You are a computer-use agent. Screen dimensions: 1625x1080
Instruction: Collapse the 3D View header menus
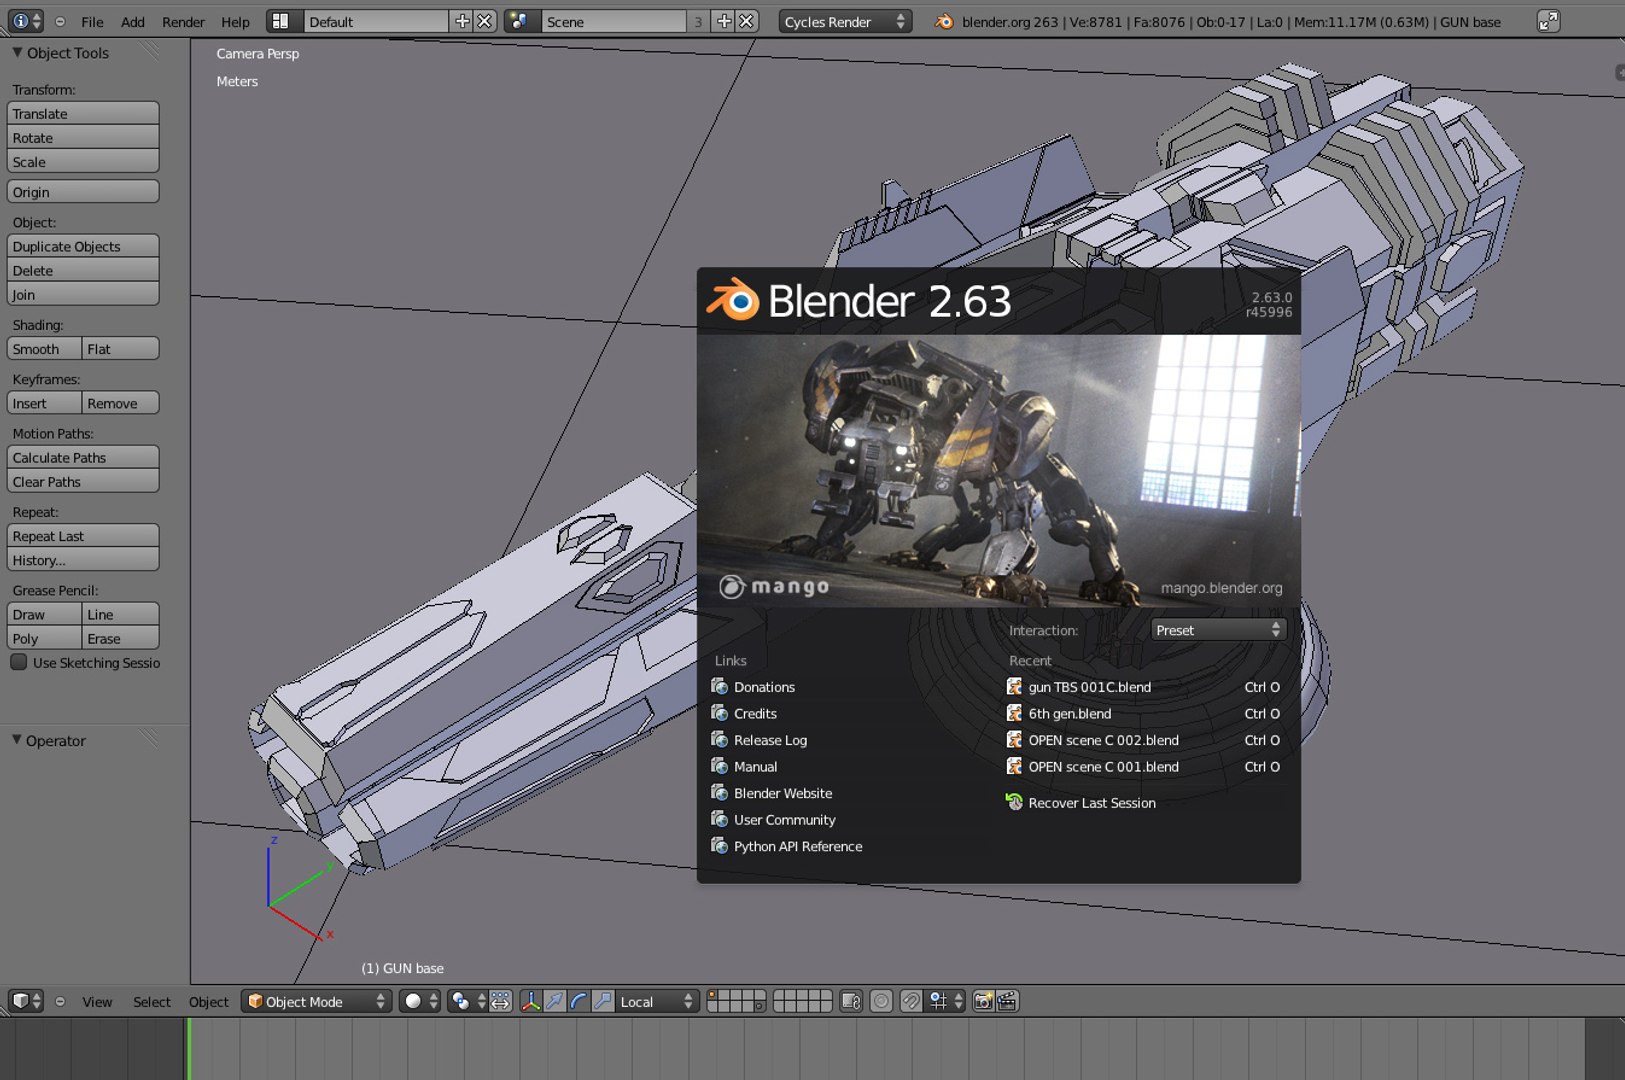tap(60, 1001)
